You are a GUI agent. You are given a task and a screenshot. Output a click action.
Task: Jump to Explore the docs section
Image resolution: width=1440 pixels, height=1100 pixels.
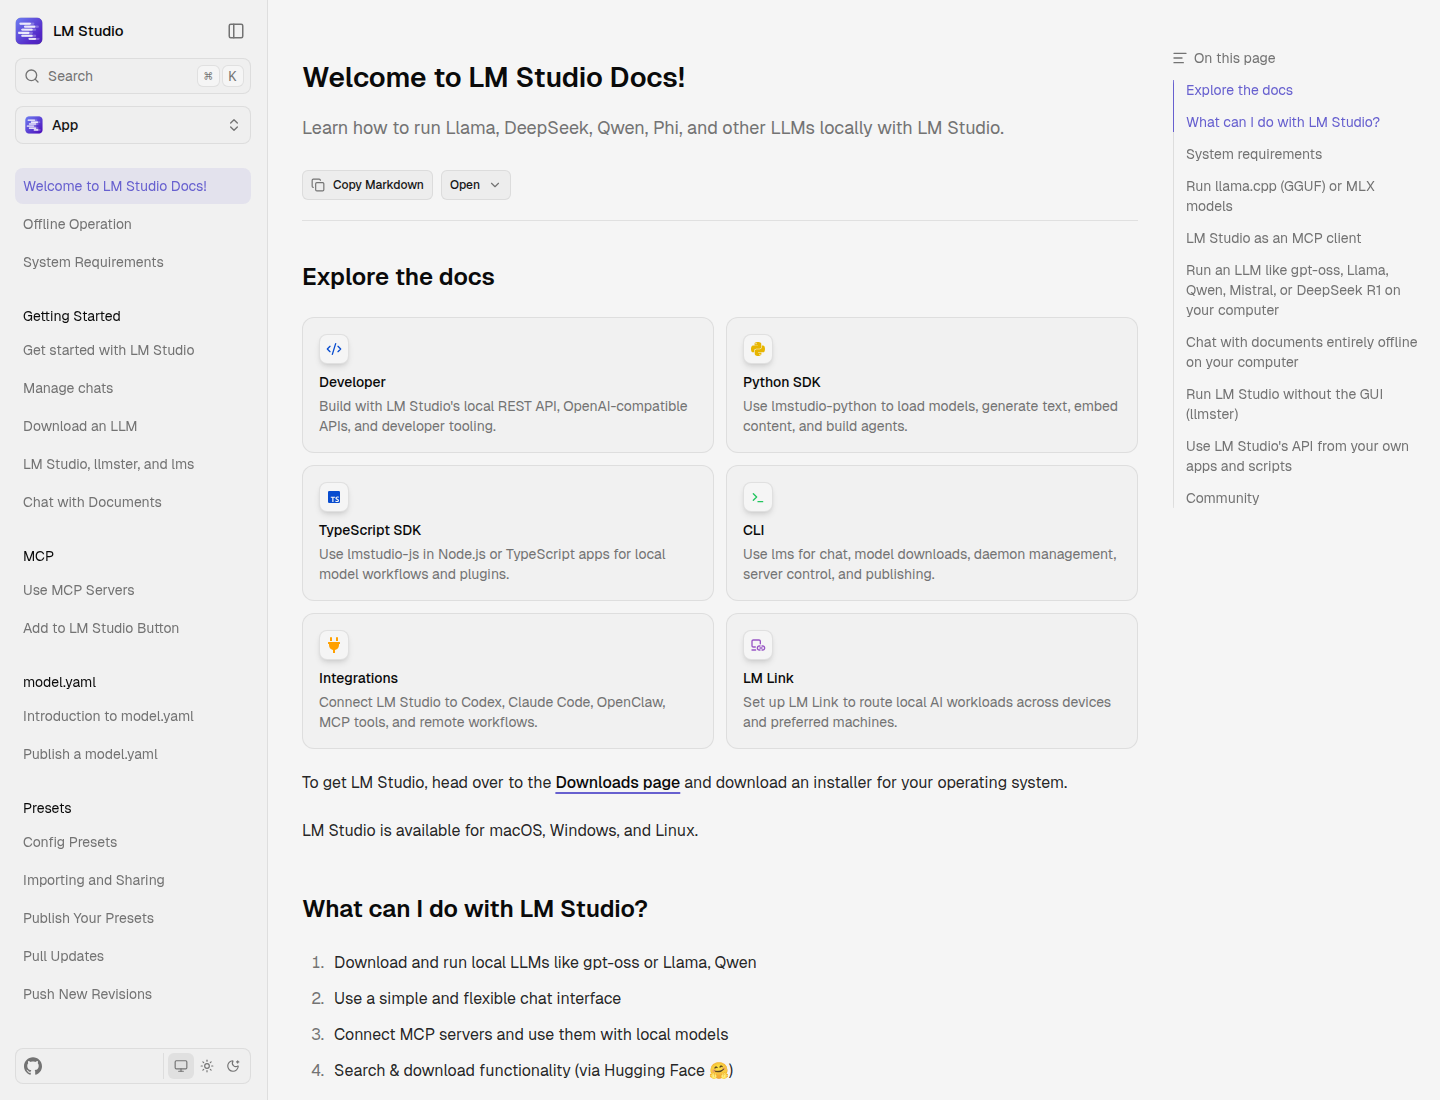(x=1239, y=90)
